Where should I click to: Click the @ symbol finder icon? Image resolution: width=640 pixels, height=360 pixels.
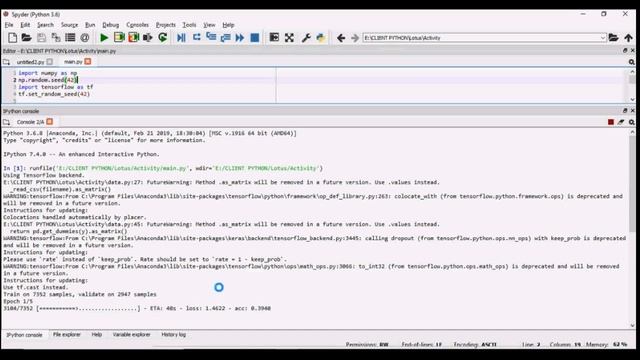[x=85, y=38]
